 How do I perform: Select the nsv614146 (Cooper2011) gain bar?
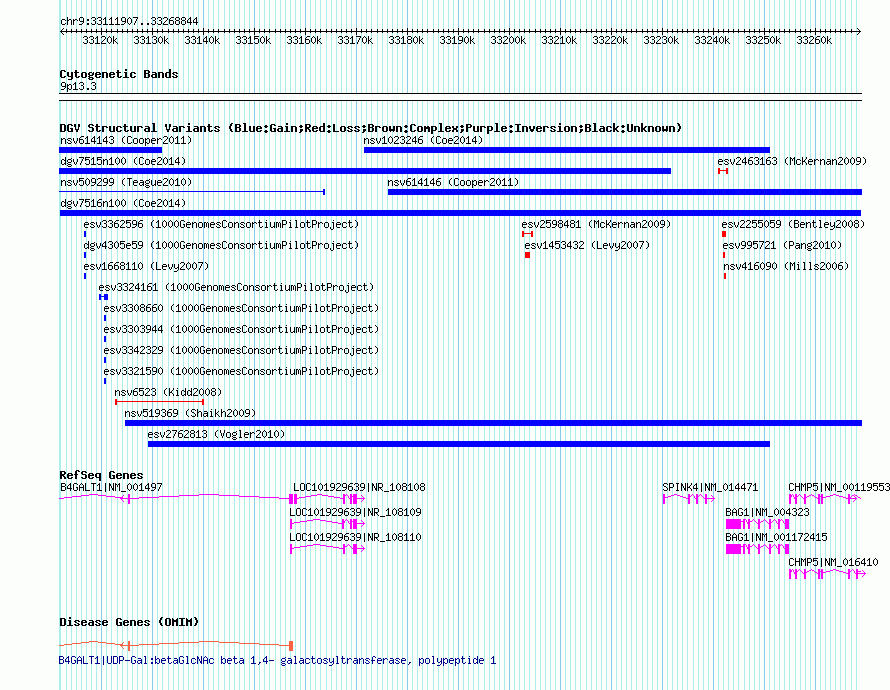[x=624, y=192]
